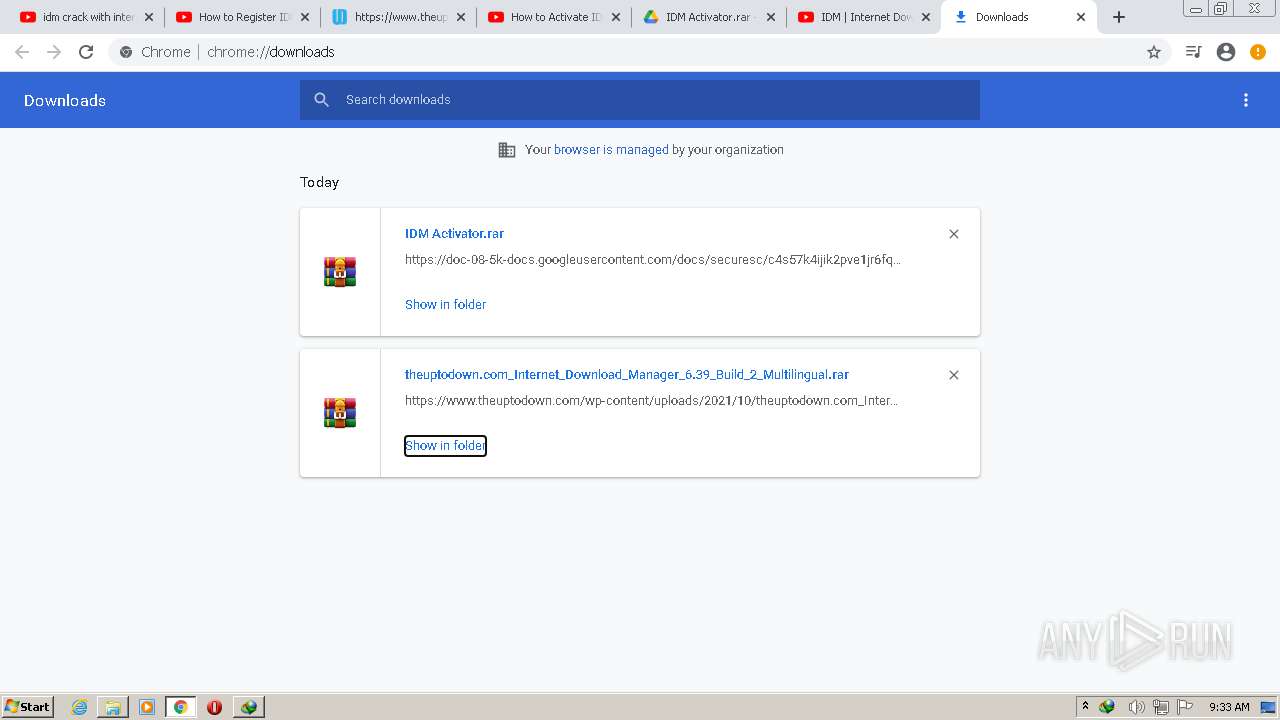Close the 'idm crack with inter' tab
Image resolution: width=1280 pixels, height=720 pixels.
tap(149, 17)
